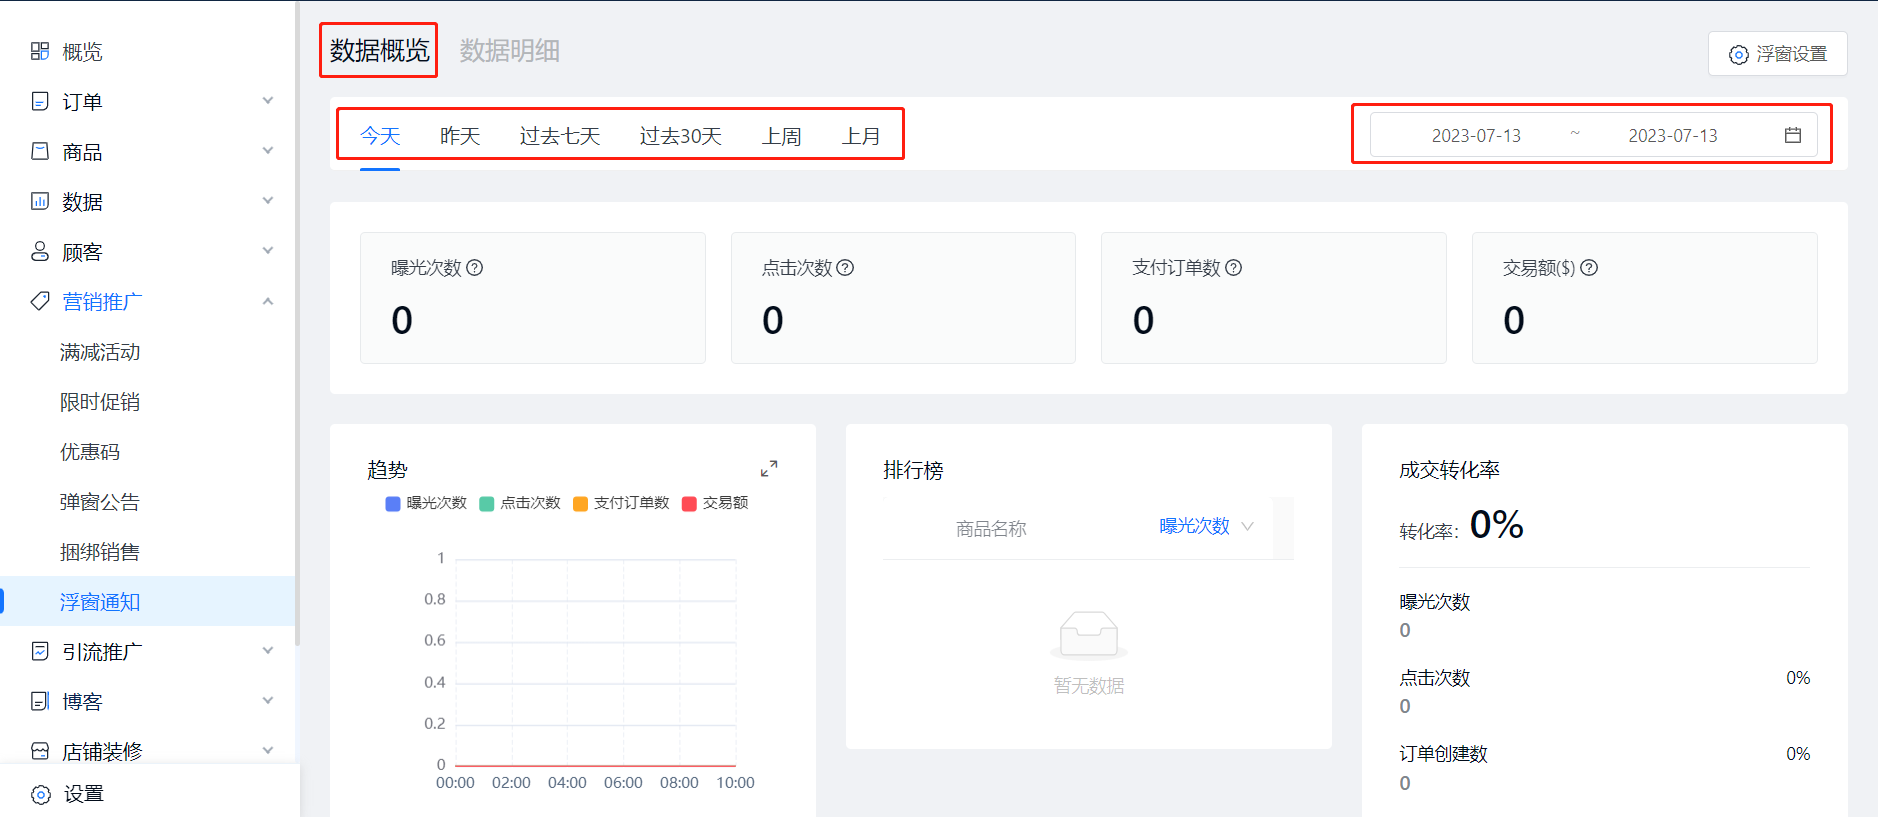Click the help icon beside 点击次数 card

pos(845,268)
